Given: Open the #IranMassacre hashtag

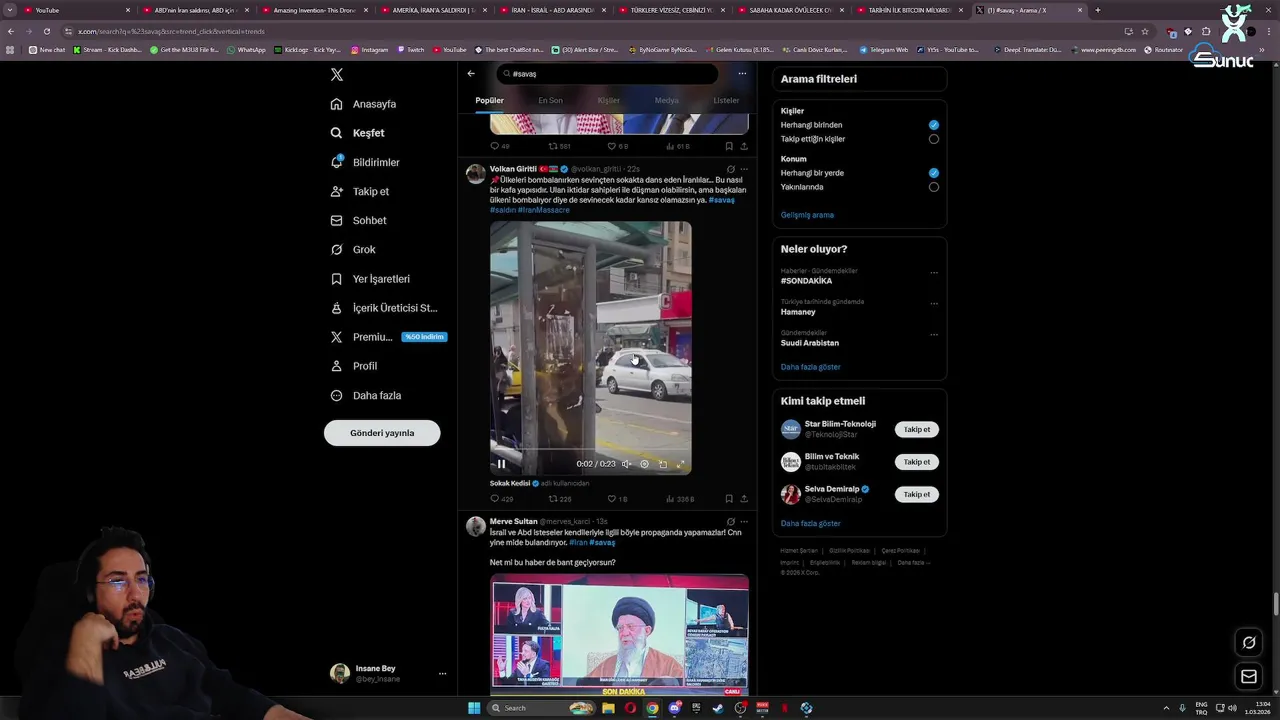Looking at the screenshot, I should tap(543, 210).
